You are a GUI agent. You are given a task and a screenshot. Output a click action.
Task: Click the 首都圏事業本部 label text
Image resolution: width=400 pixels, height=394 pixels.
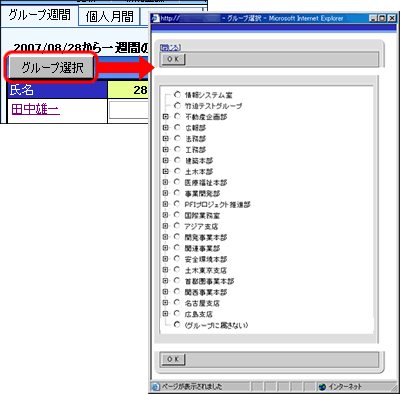(209, 281)
